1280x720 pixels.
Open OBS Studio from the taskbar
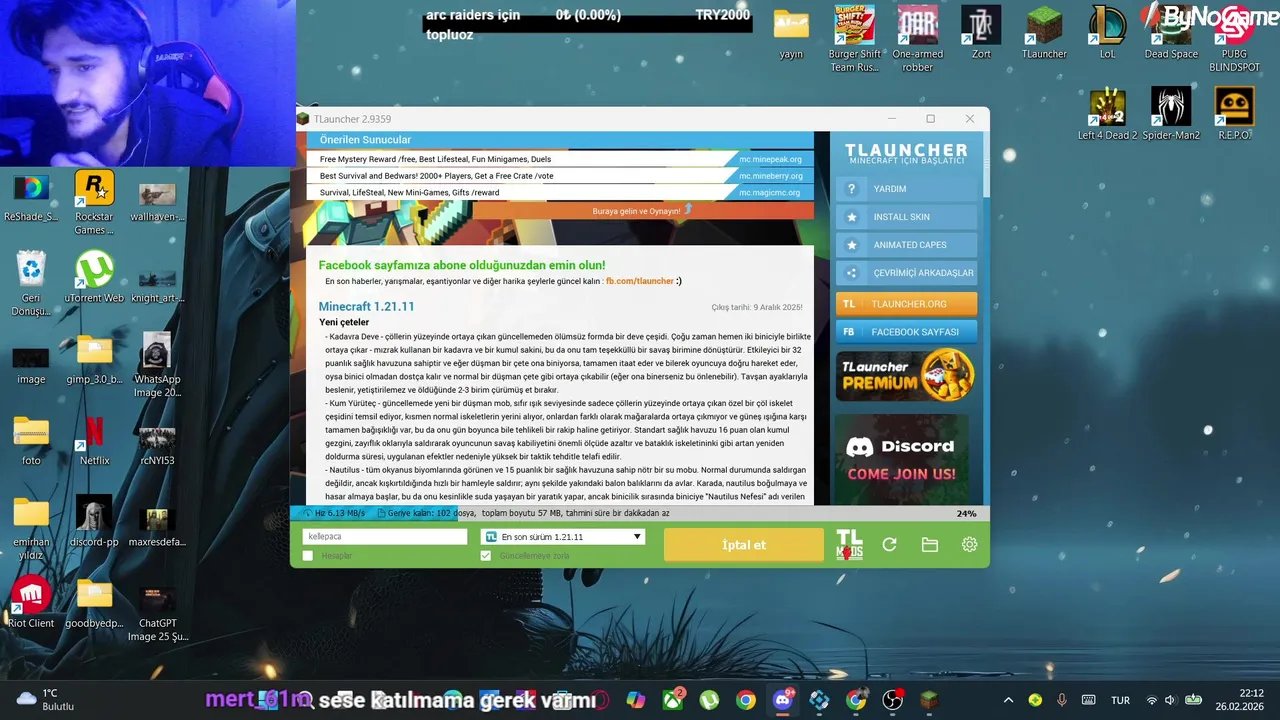(893, 700)
